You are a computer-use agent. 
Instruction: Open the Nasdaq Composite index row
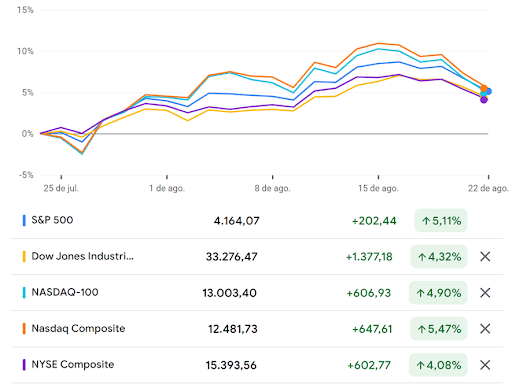[257, 329]
